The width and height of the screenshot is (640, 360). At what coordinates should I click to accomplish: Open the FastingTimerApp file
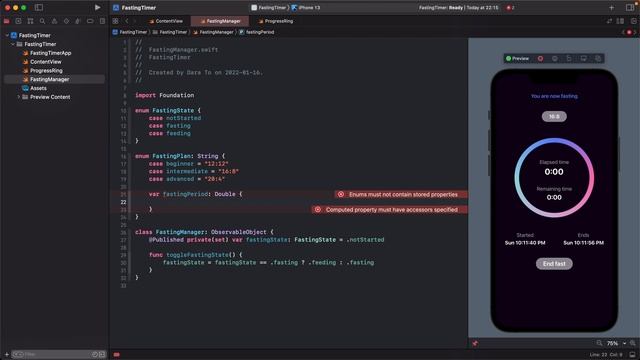pos(47,53)
